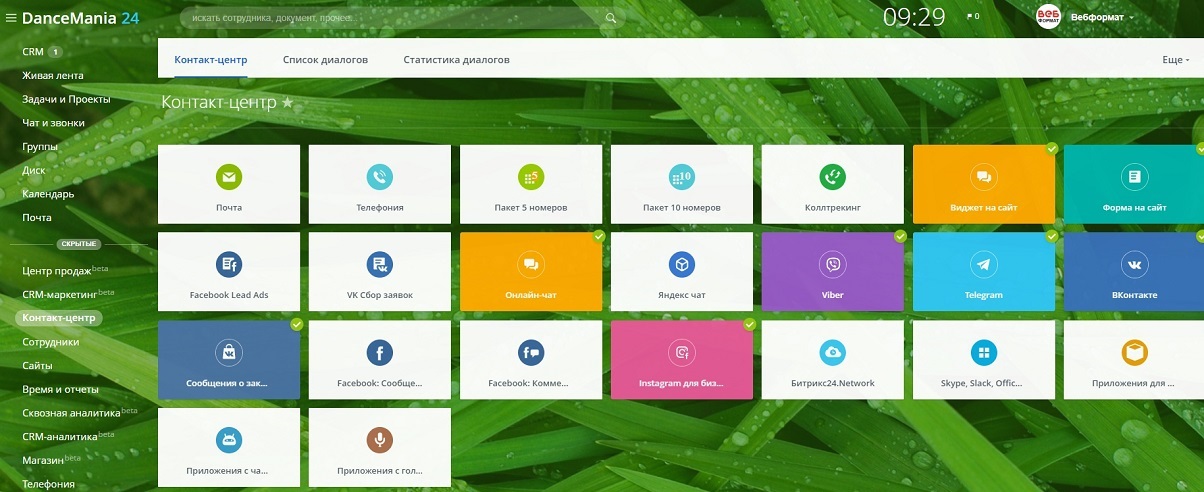The image size is (1204, 492).
Task: Click green checkmark on Онлайн-чат tile
Action: point(599,236)
